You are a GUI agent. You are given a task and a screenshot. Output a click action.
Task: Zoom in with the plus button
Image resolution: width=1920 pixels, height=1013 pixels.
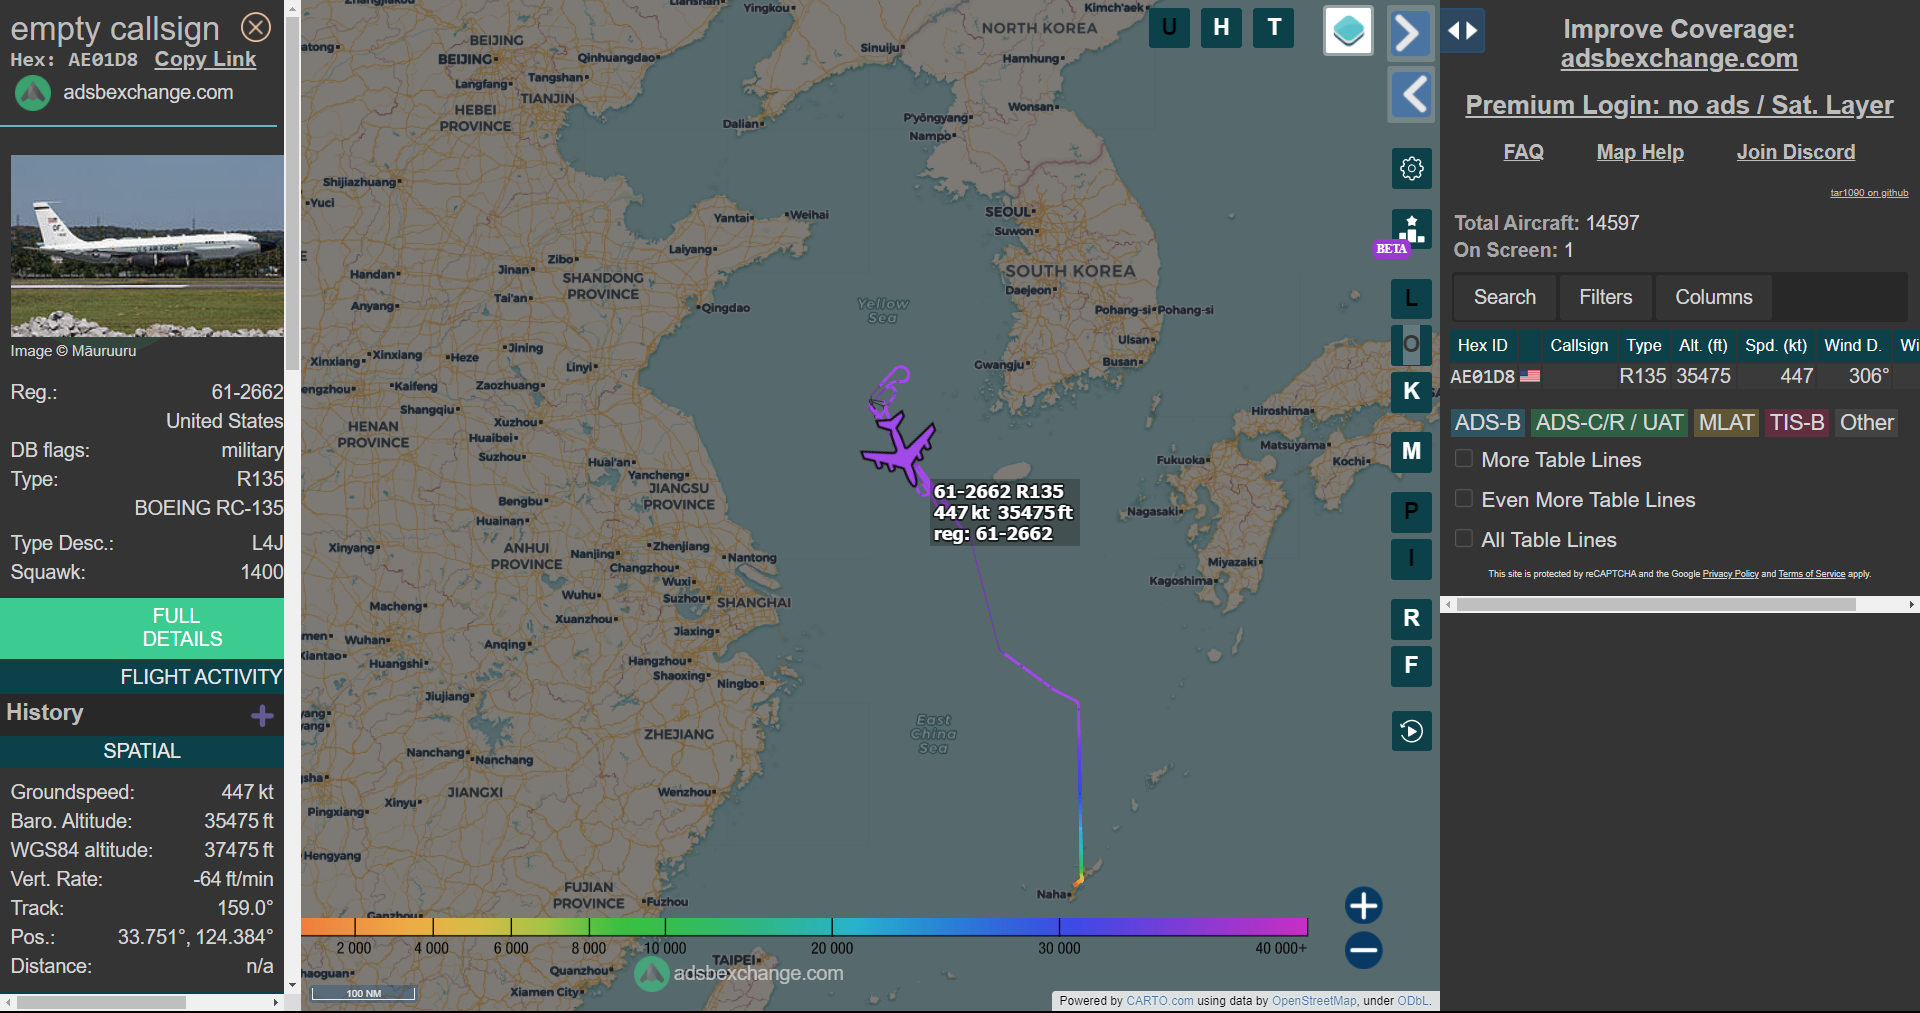click(x=1363, y=905)
